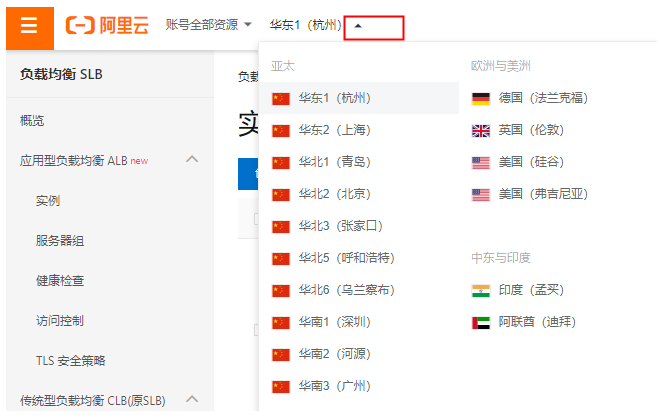Click the India flag icon
661x420 pixels.
(x=481, y=291)
